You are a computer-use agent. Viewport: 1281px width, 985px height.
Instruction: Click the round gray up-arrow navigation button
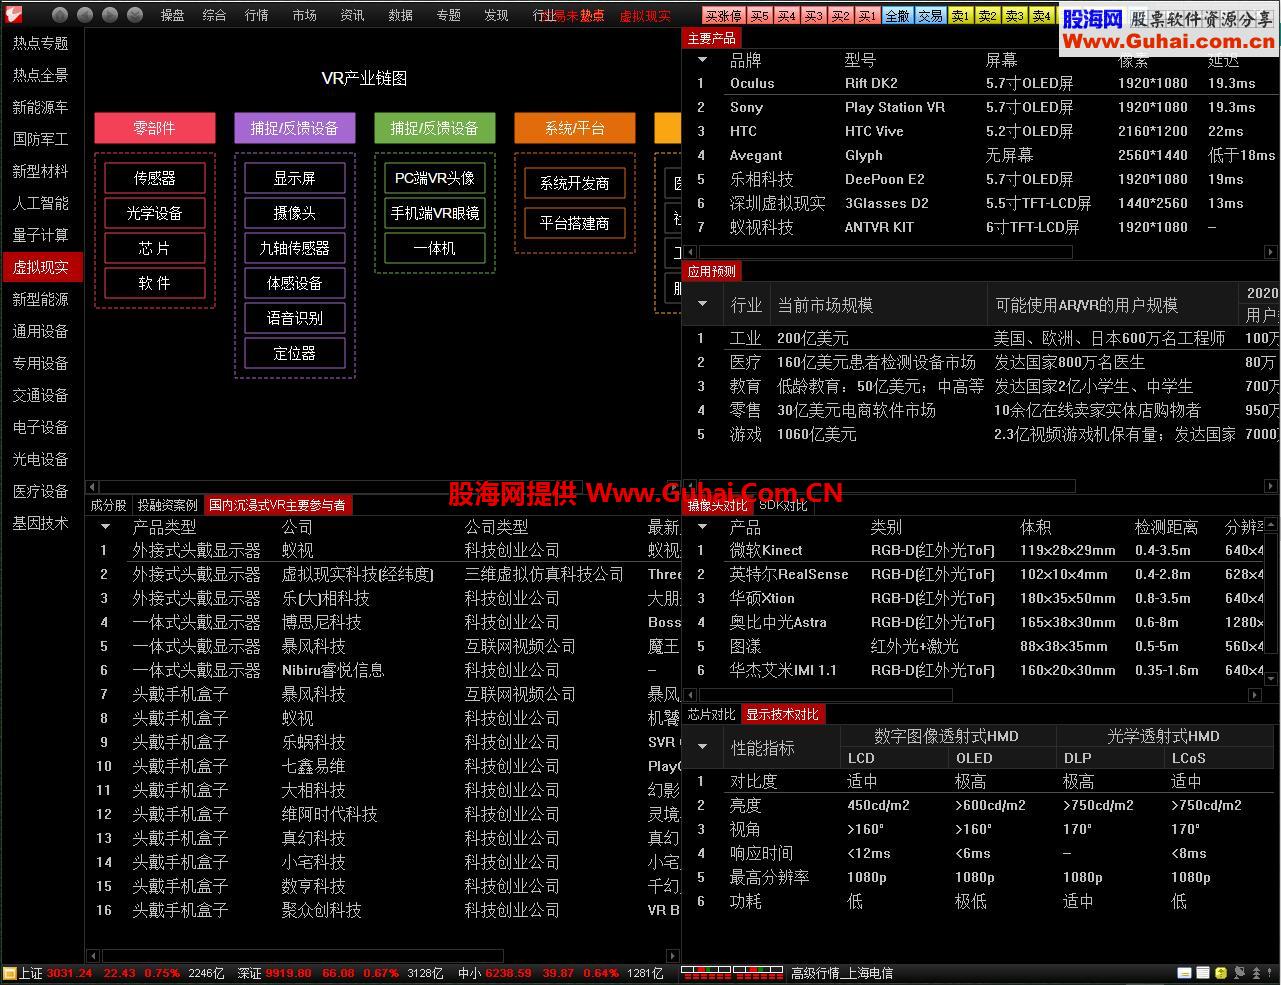tap(60, 15)
